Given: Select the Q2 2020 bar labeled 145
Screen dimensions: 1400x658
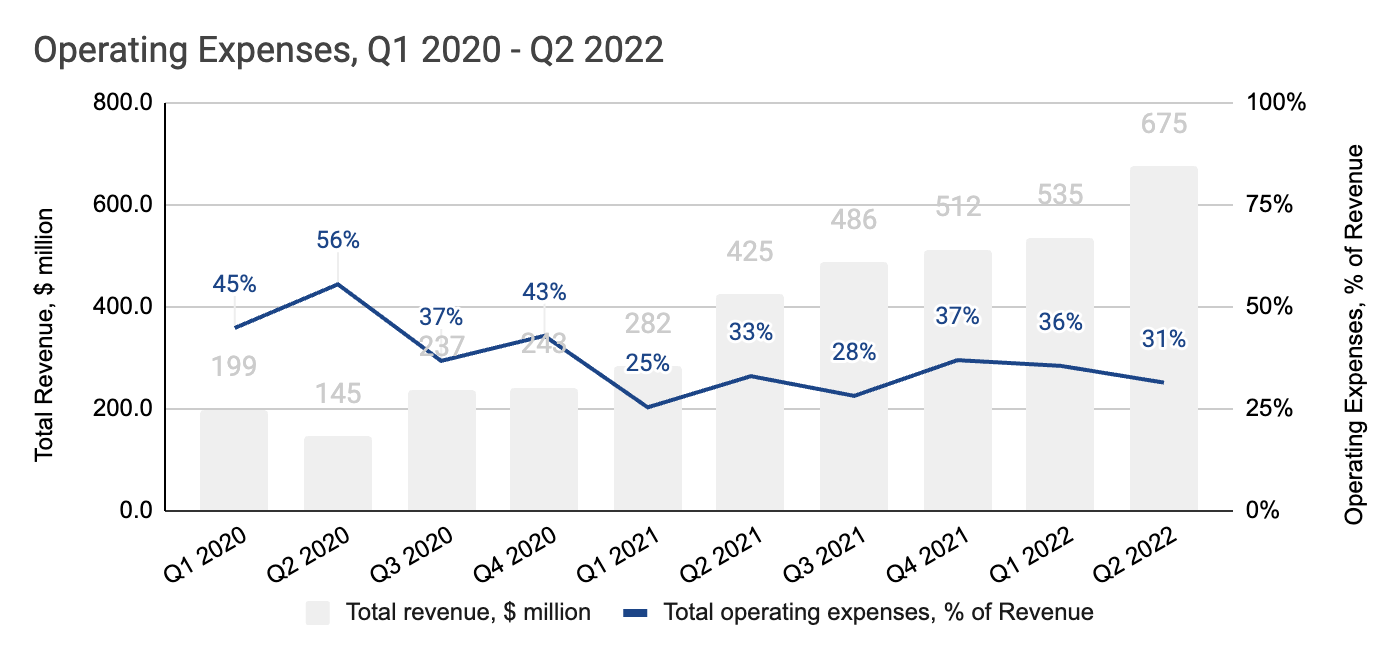Looking at the screenshot, I should tap(336, 473).
